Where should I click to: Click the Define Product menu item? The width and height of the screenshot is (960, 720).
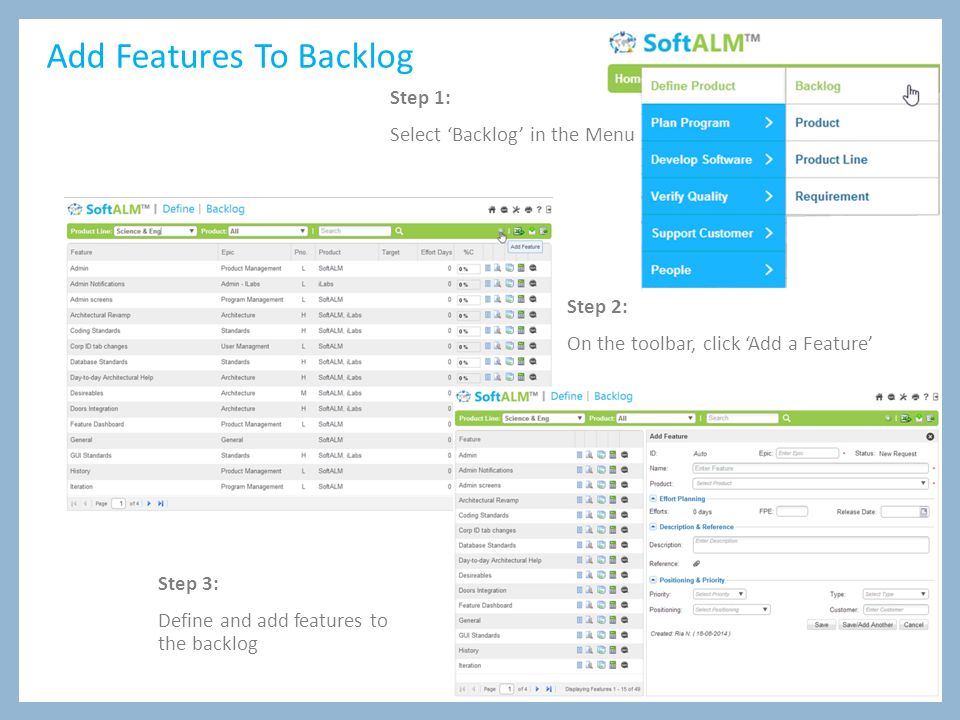point(713,86)
